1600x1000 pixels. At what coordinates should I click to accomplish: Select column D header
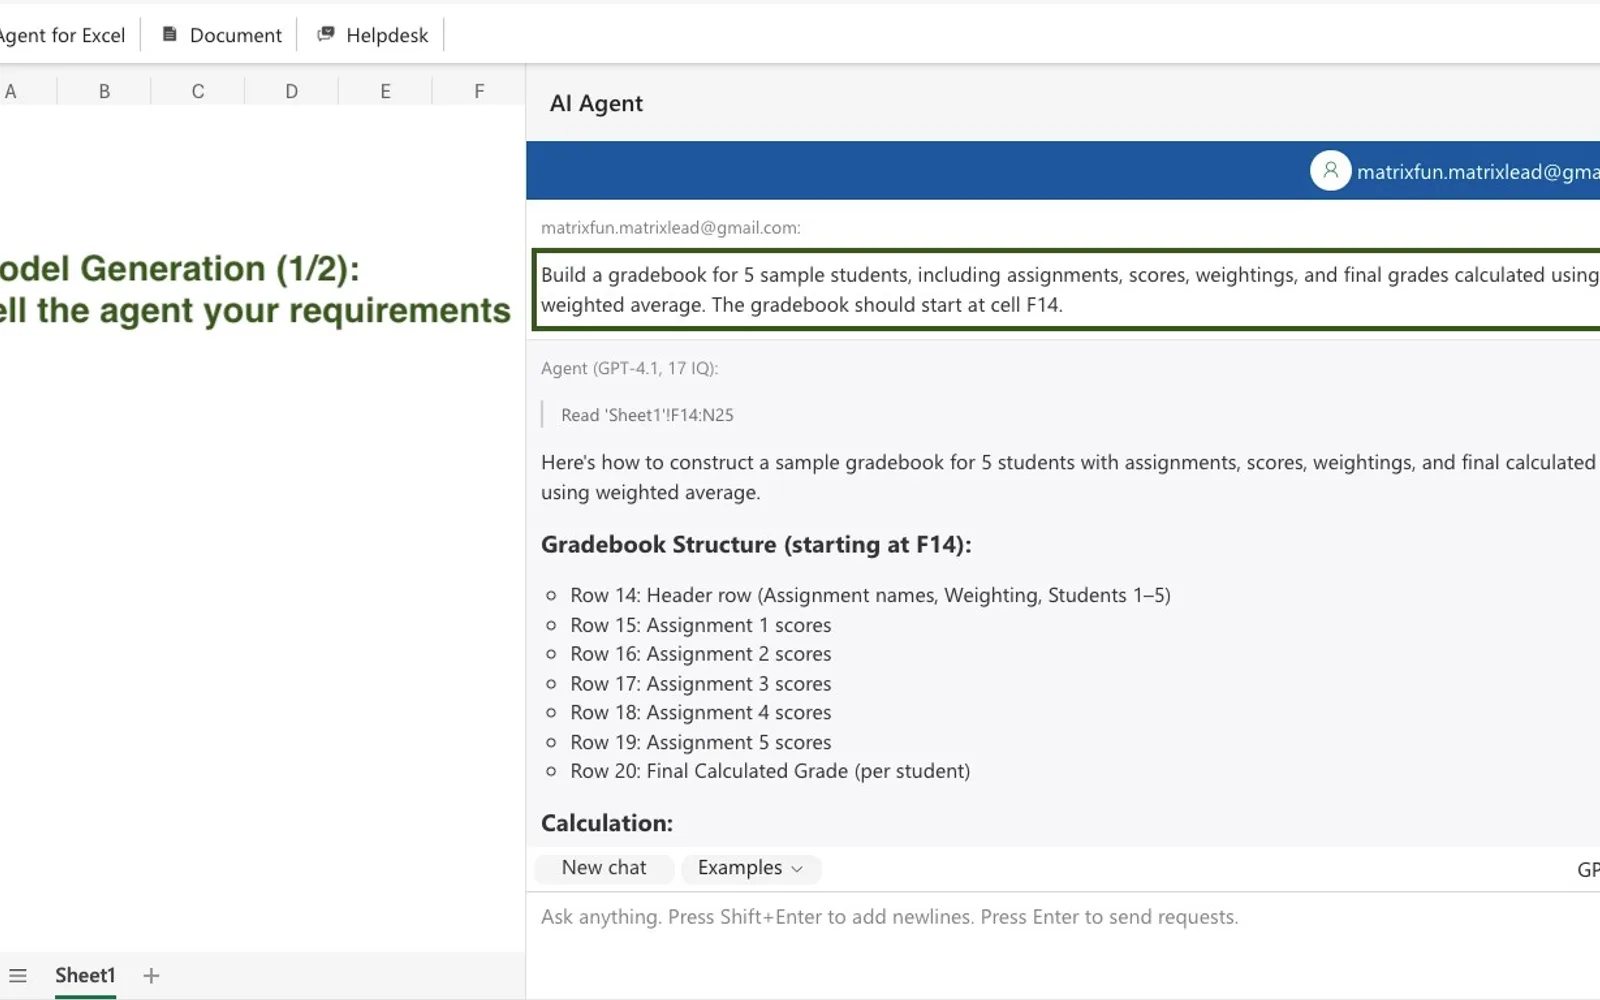[x=291, y=91]
